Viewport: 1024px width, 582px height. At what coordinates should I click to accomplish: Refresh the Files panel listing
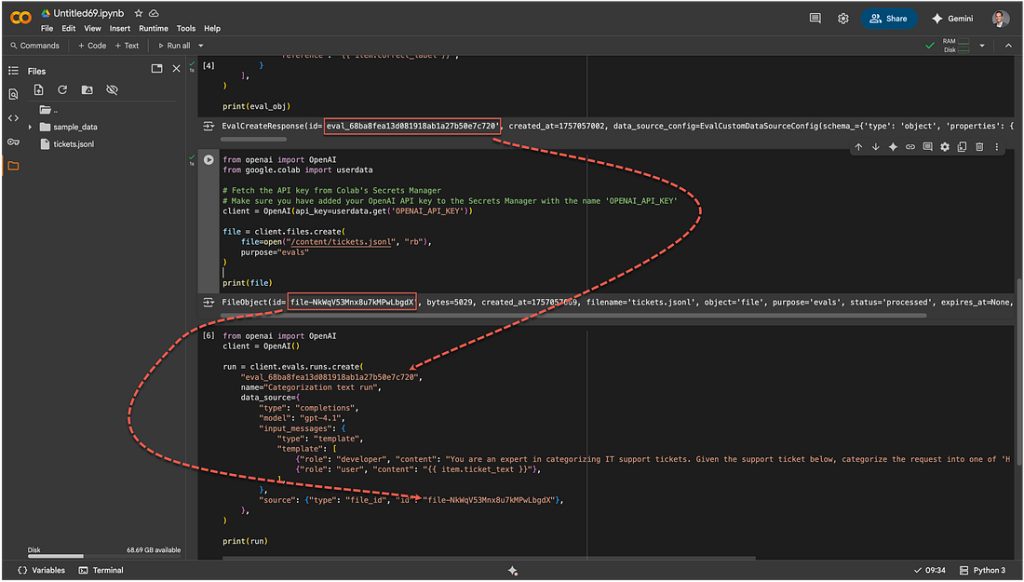pos(63,90)
